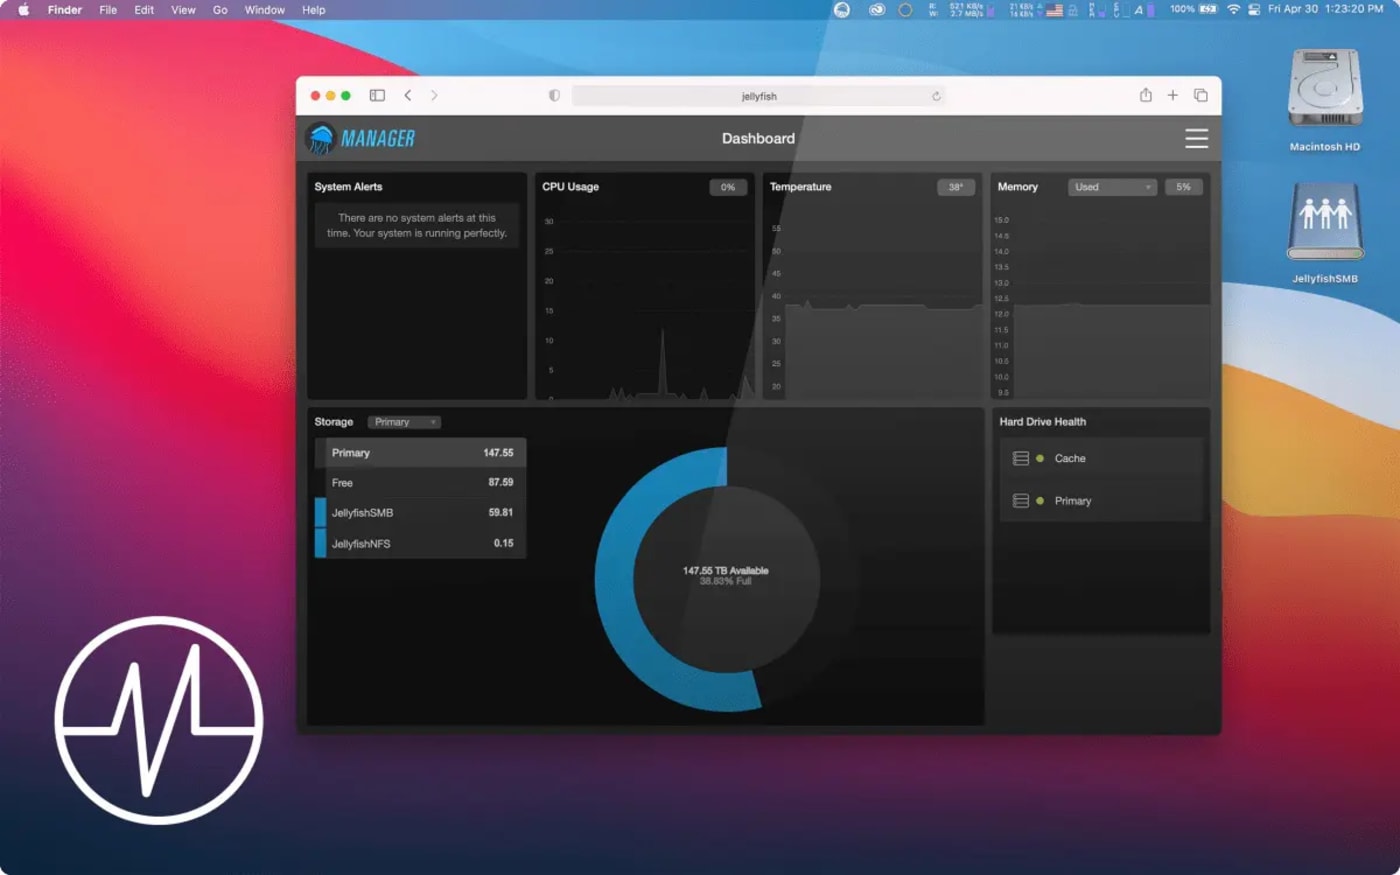The height and width of the screenshot is (875, 1400).
Task: Click the Cache drive icon under Hard Drive Health
Action: point(1020,458)
